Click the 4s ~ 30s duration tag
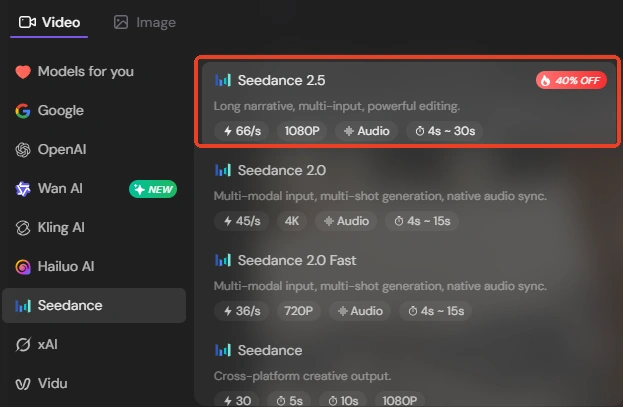 coord(445,131)
